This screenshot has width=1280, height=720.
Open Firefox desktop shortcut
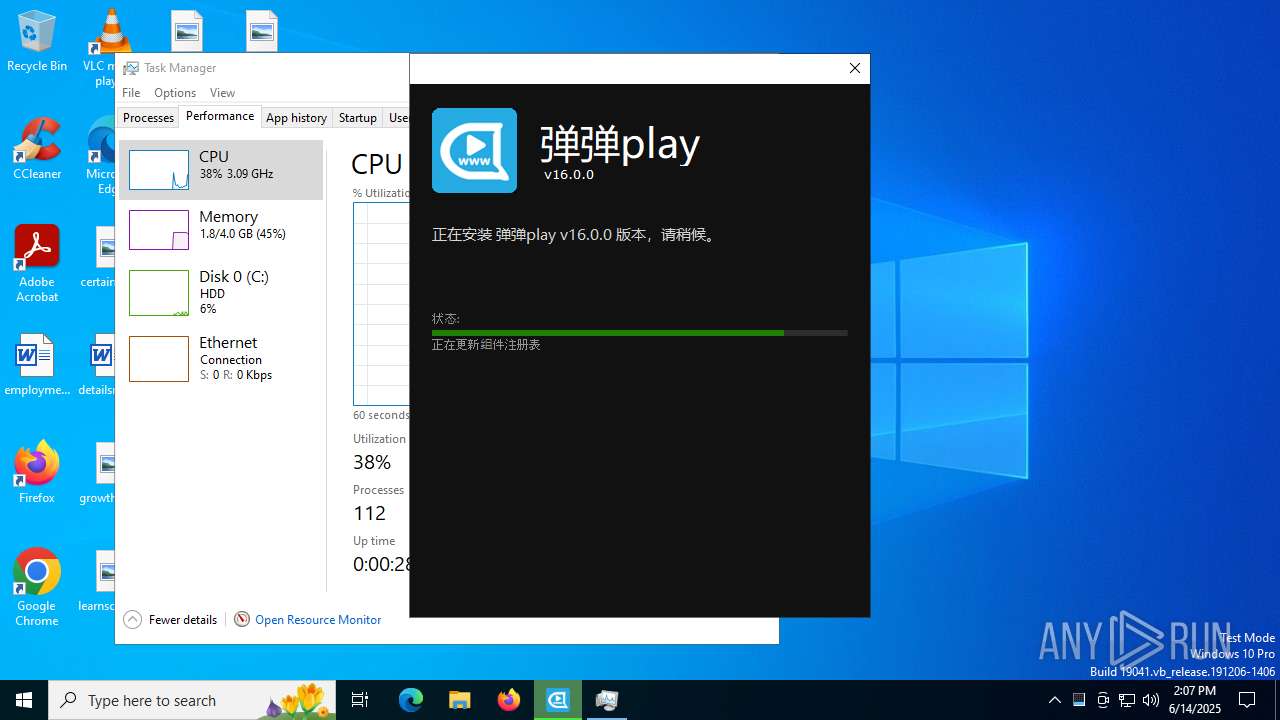coord(37,472)
